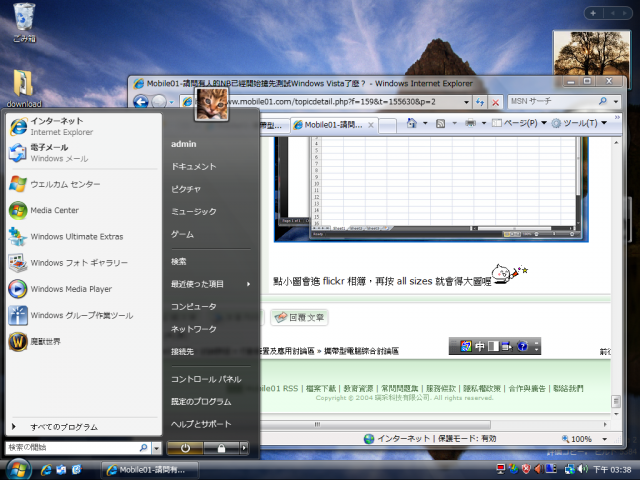Screen dimensions: 640x480
Task: Click the volume speaker tray icon
Action: pyautogui.click(x=583, y=469)
